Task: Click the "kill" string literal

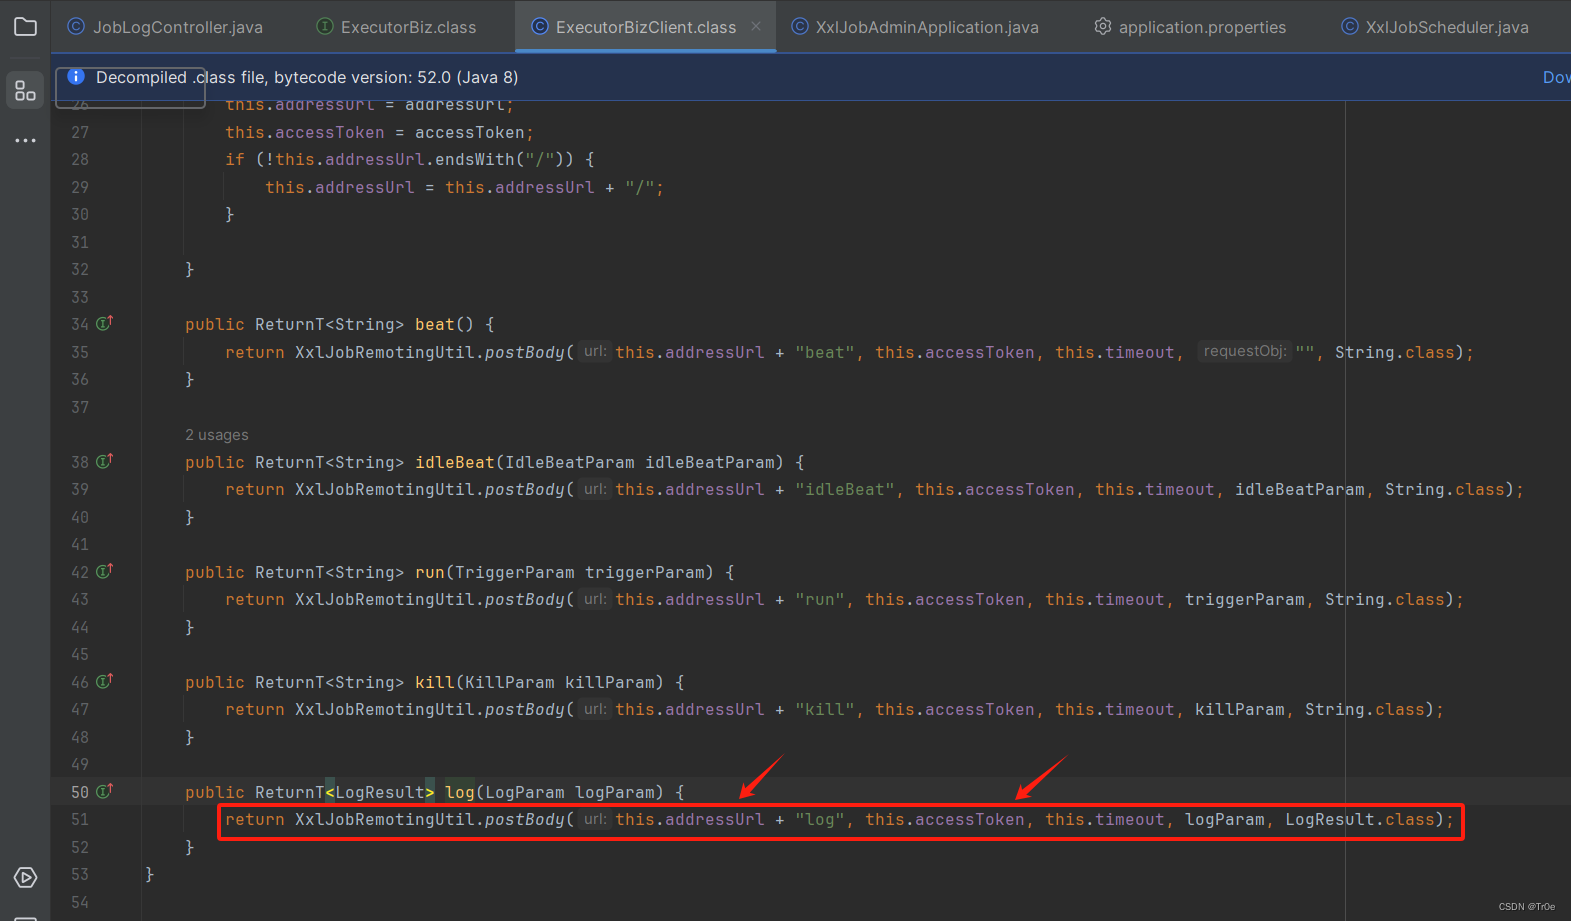Action: coord(825,709)
